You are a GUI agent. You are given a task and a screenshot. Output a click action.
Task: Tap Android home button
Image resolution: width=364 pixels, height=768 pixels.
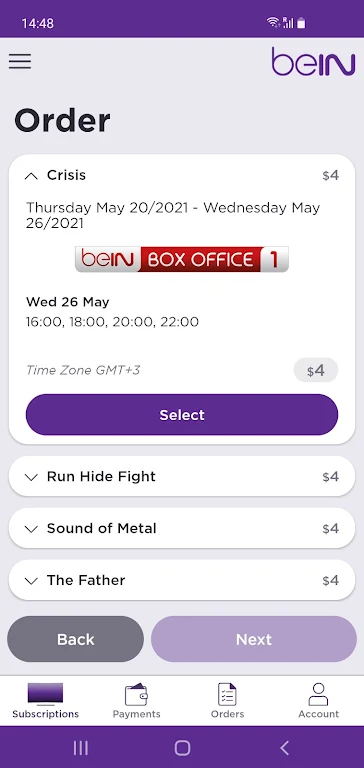tap(182, 747)
